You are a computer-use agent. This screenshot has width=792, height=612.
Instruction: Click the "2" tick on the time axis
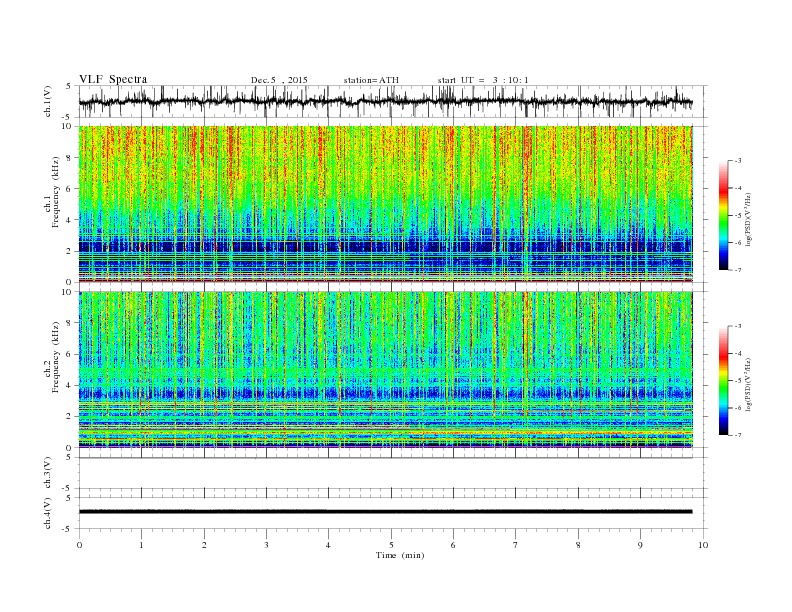[x=204, y=545]
